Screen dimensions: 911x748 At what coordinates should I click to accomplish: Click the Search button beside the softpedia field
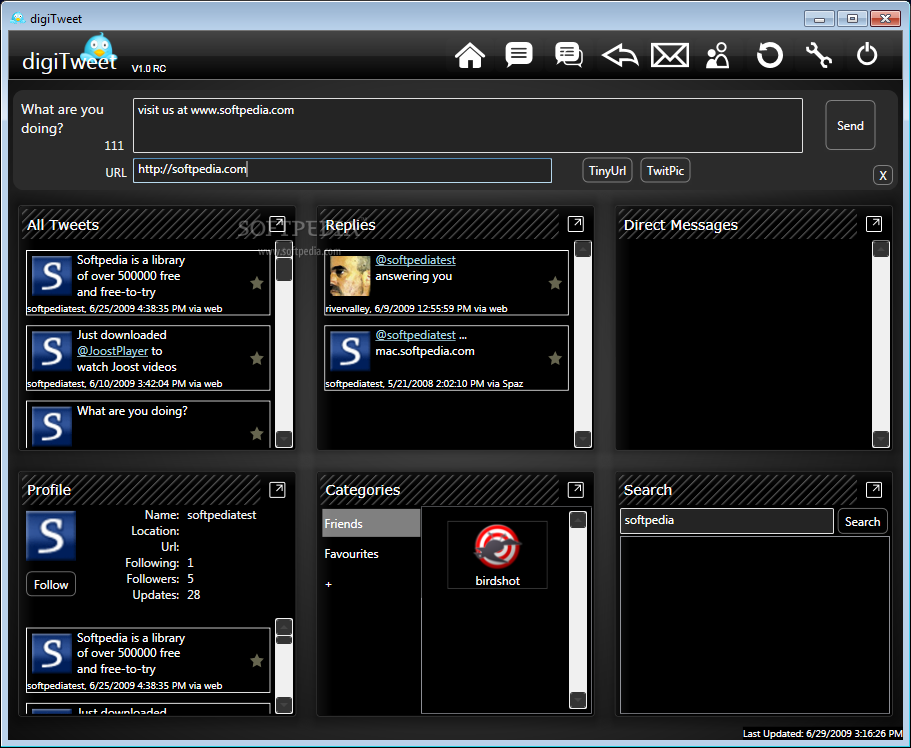[x=862, y=521]
